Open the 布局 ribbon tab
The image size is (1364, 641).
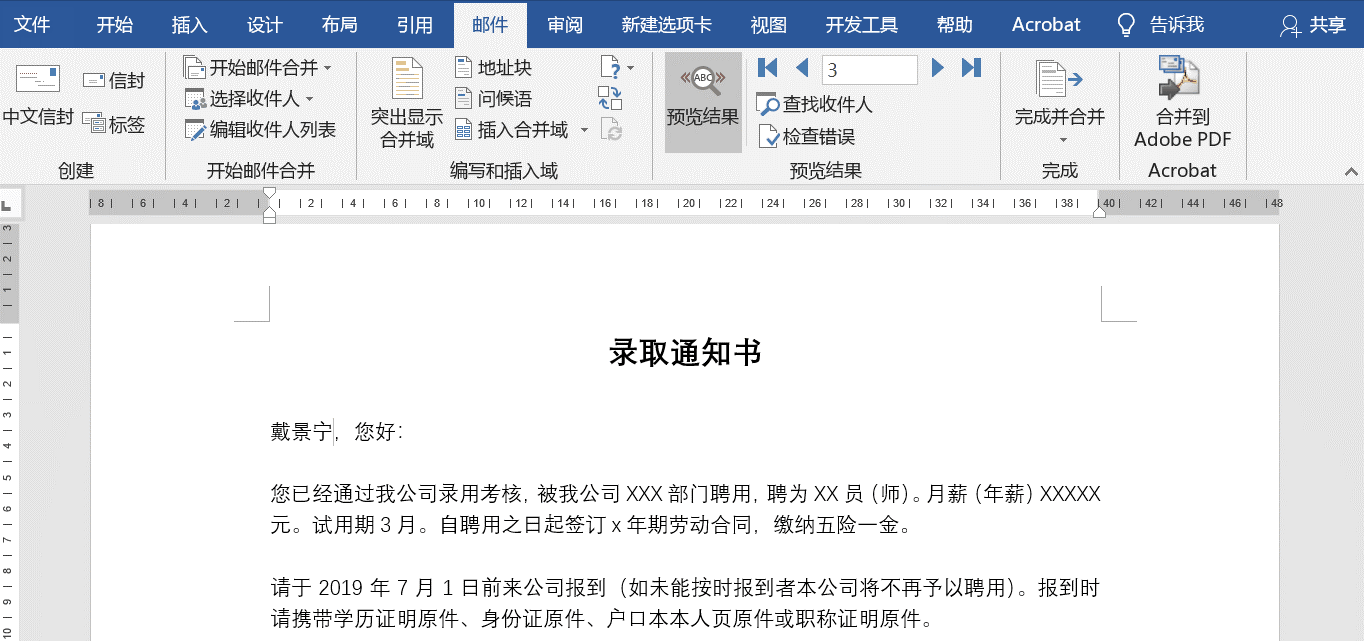pos(339,25)
